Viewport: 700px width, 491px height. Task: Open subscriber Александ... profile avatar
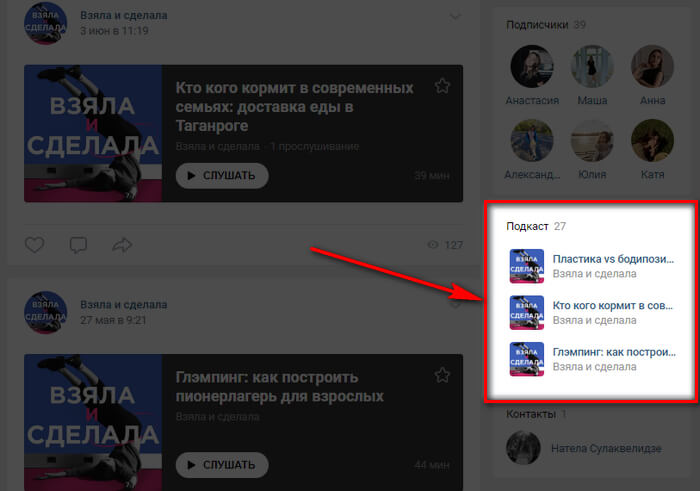click(x=532, y=140)
